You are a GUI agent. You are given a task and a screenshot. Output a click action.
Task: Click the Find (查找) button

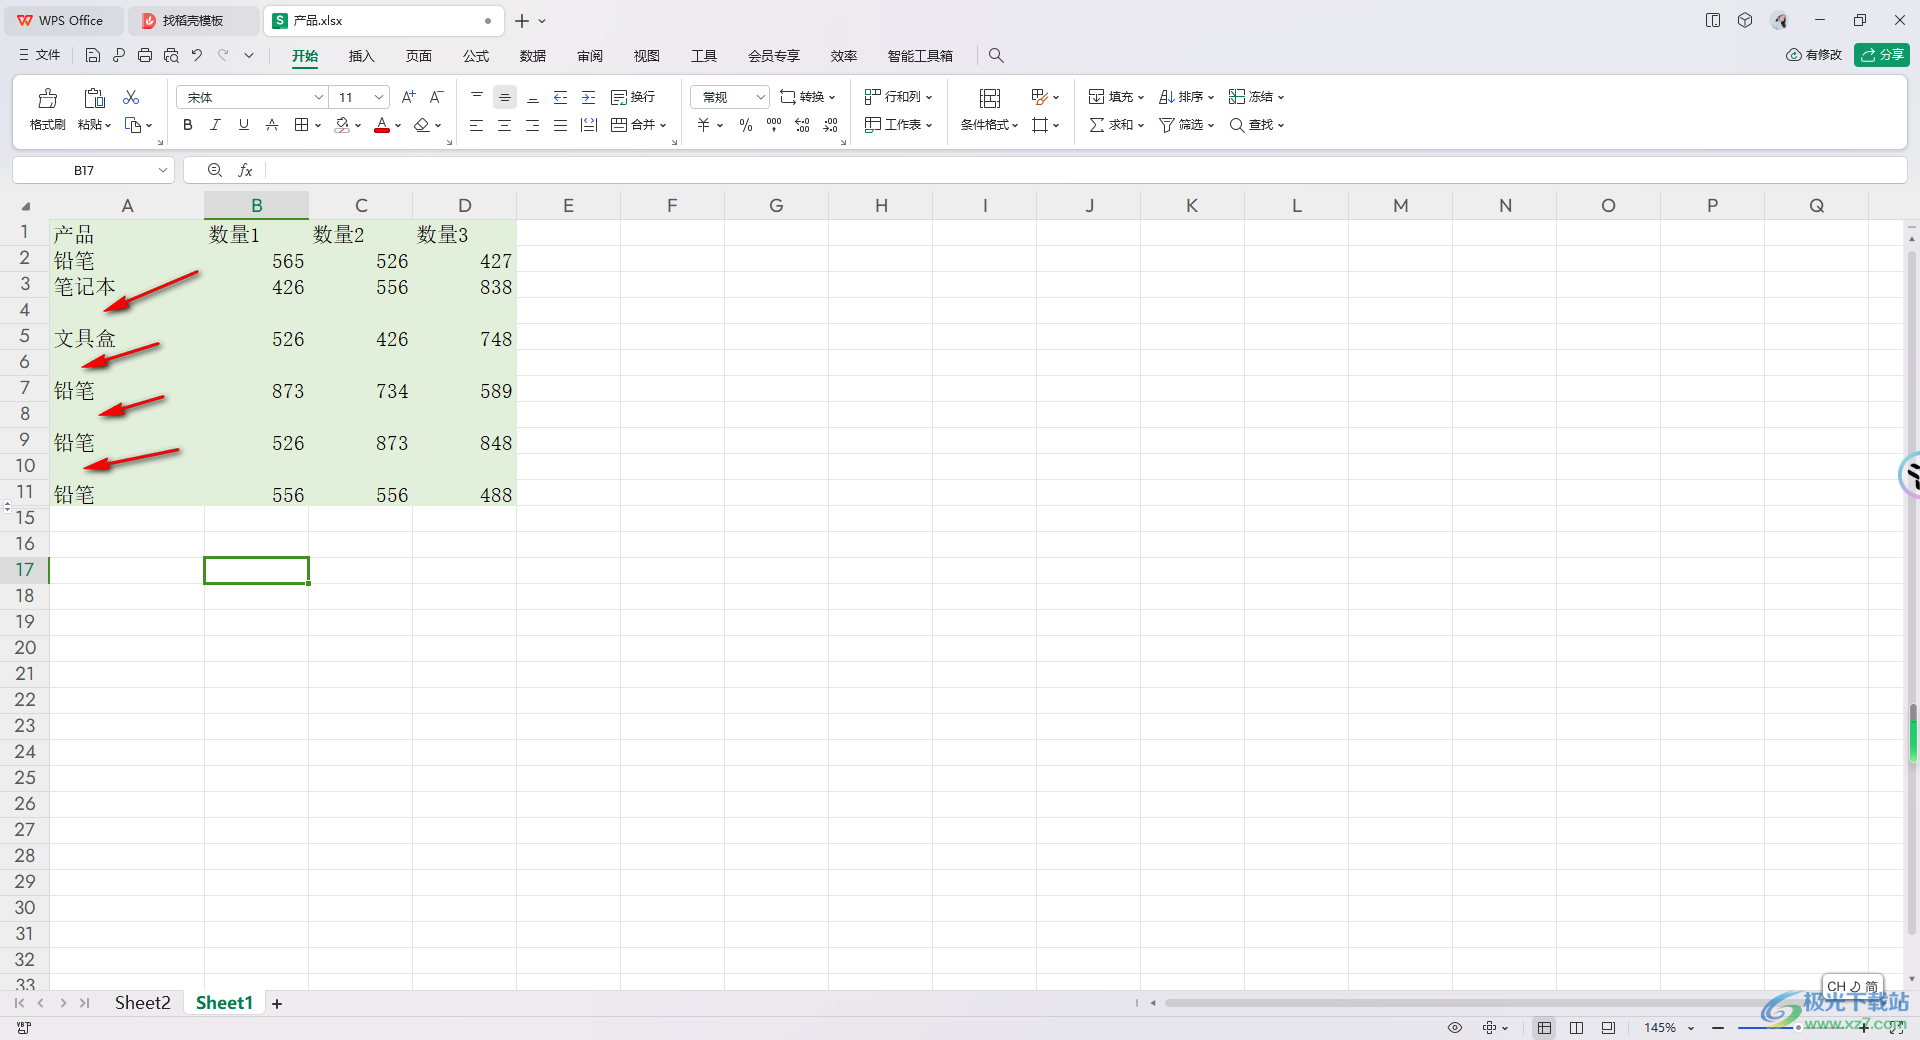(x=1256, y=125)
